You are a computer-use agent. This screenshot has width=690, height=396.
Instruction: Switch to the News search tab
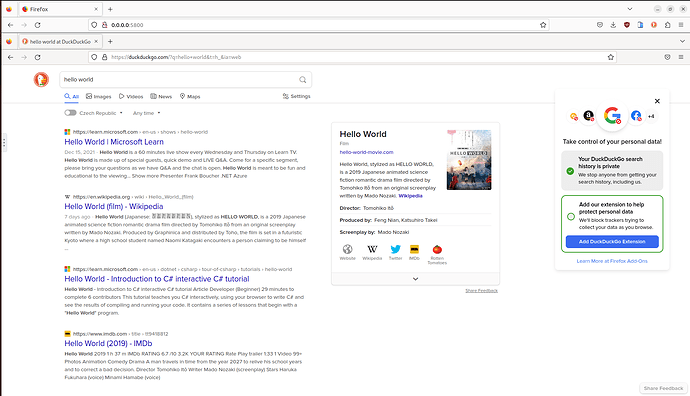[161, 96]
